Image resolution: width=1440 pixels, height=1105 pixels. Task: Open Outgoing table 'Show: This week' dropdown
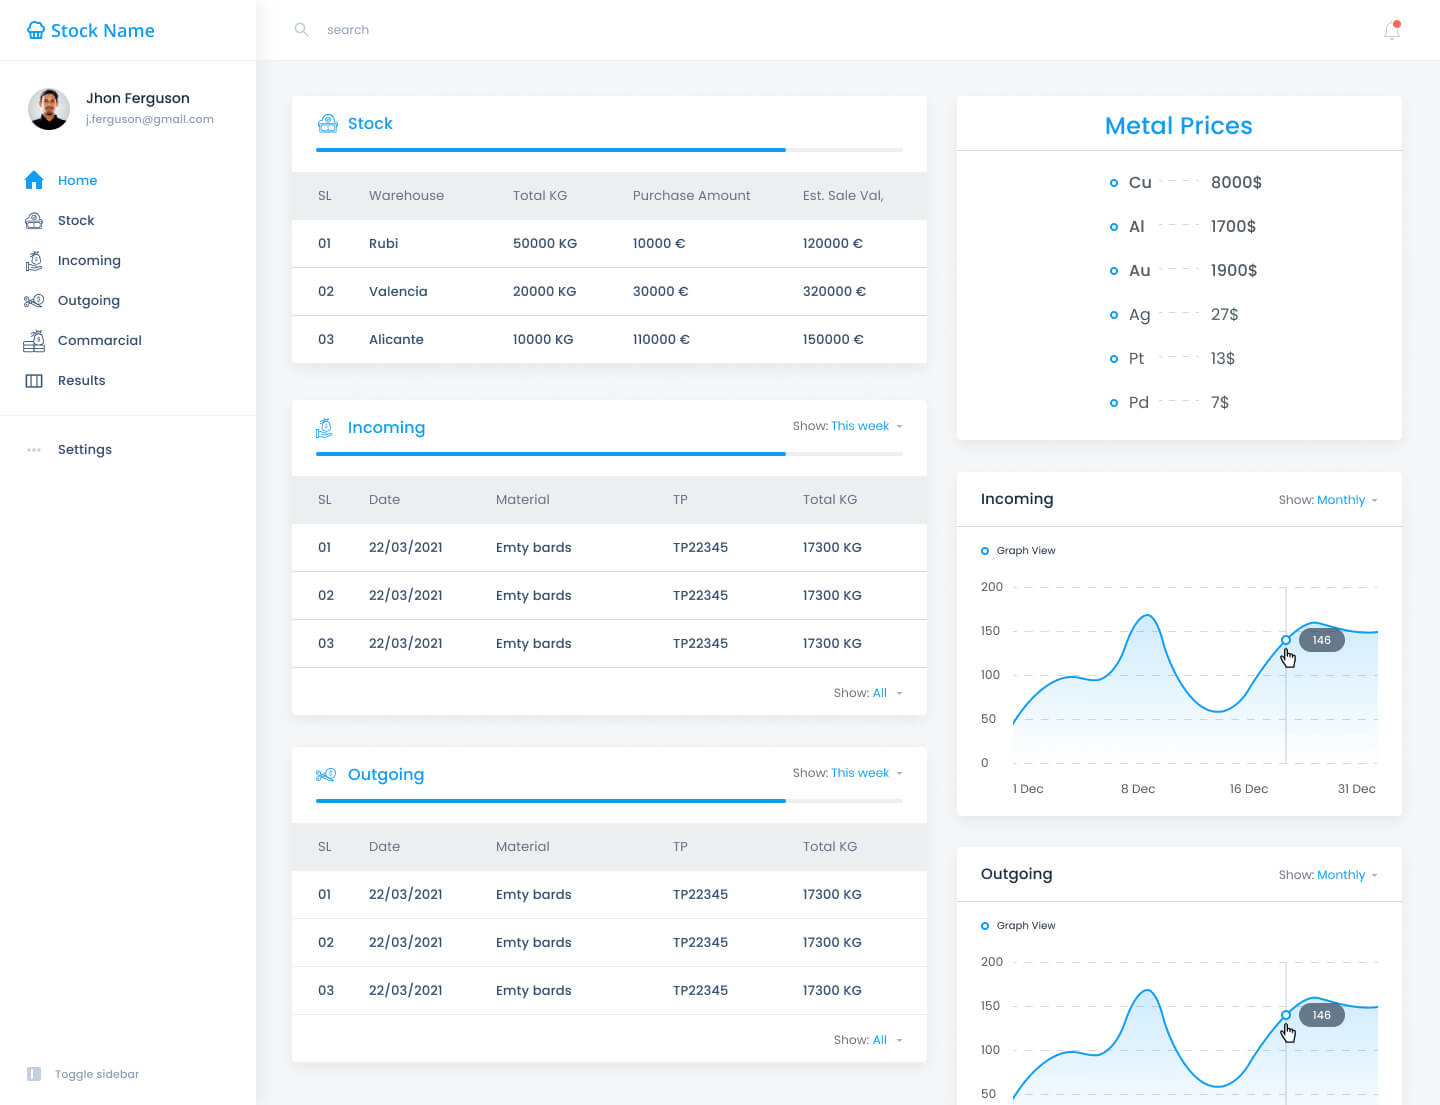tap(848, 773)
